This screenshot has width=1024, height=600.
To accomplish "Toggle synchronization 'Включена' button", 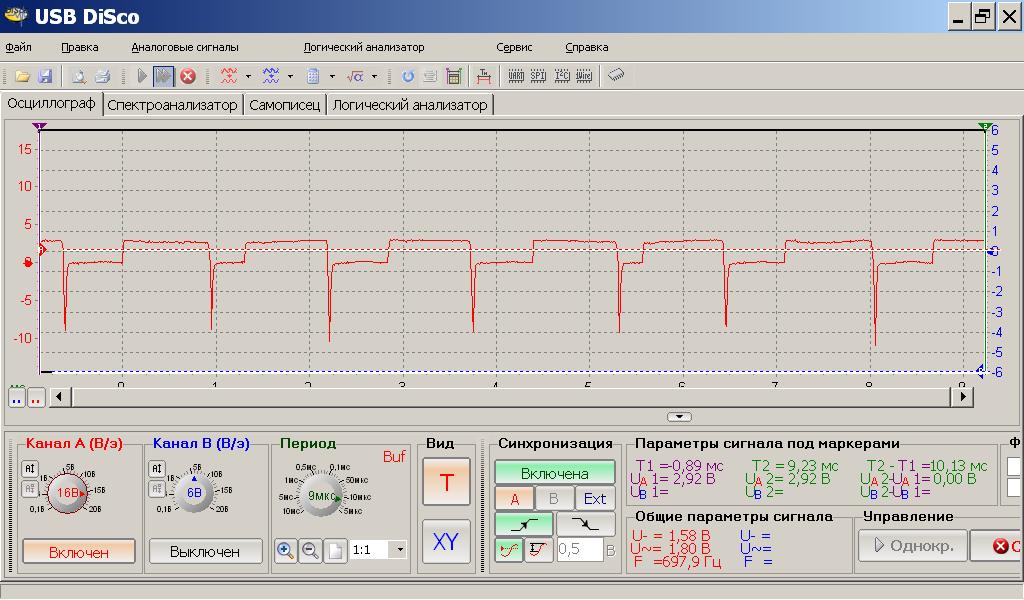I will pos(555,473).
